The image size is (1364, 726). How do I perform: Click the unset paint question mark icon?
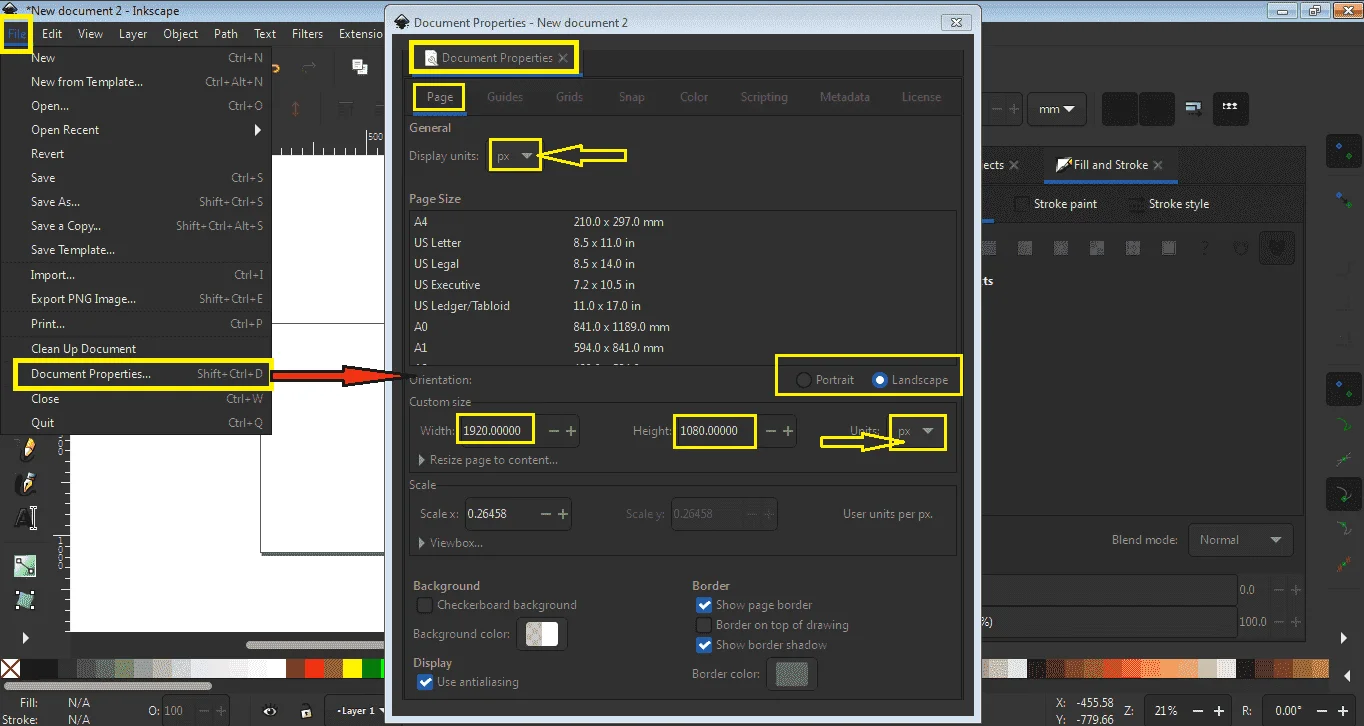1204,248
